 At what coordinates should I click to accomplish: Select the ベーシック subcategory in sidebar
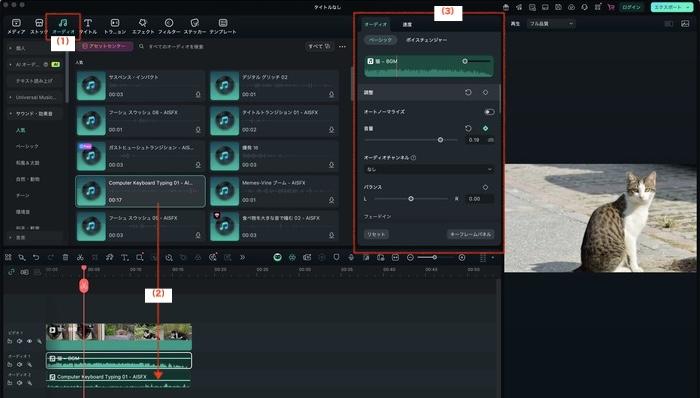point(27,146)
